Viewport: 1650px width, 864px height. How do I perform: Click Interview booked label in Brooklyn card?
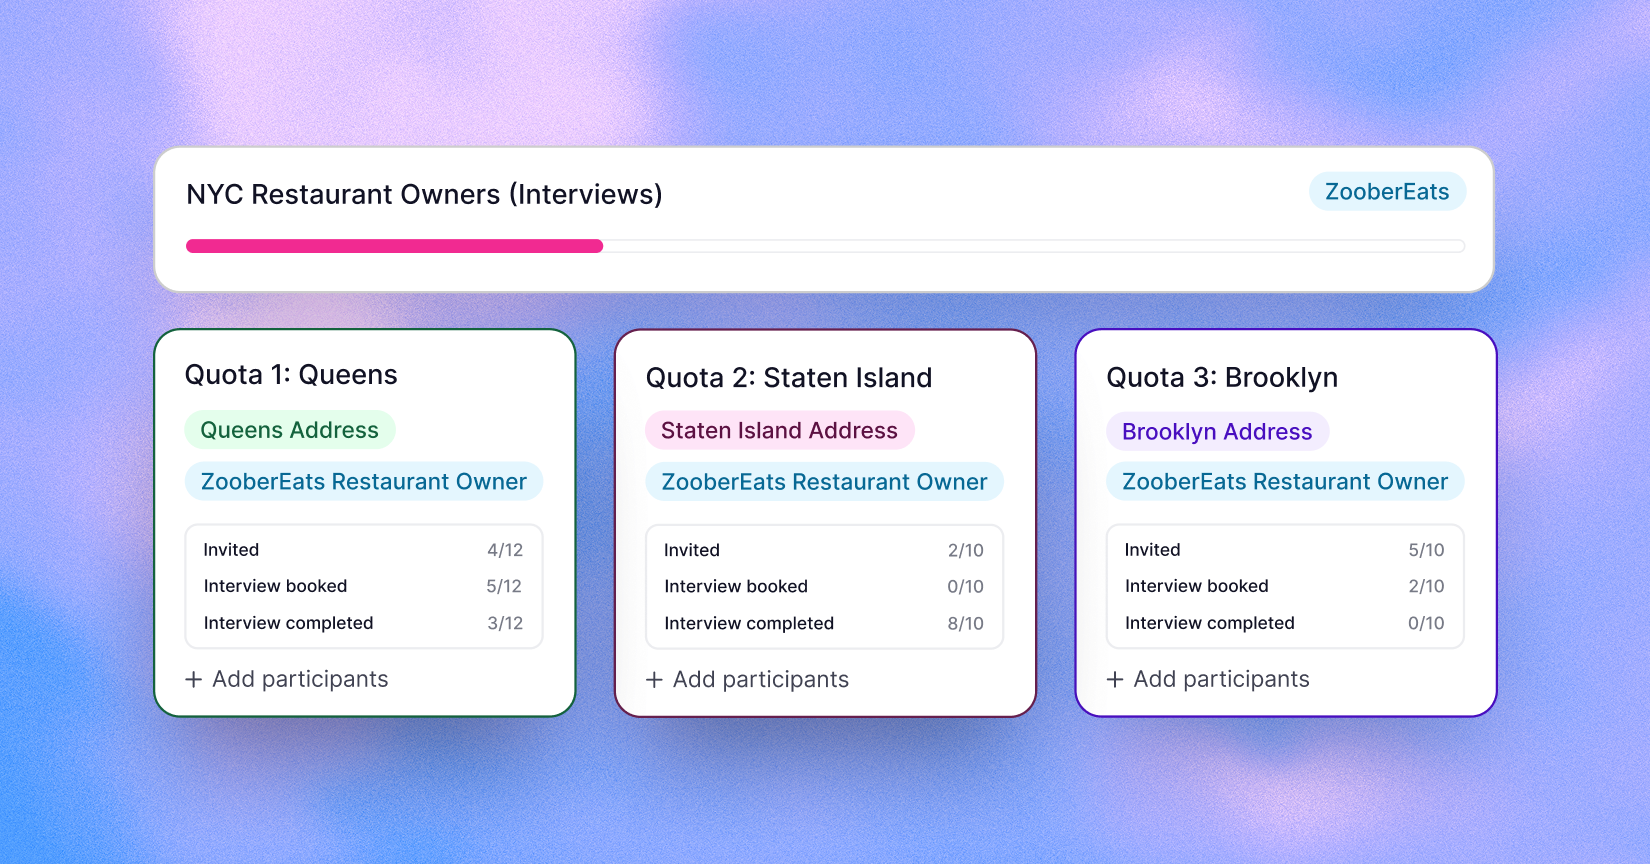[1197, 586]
